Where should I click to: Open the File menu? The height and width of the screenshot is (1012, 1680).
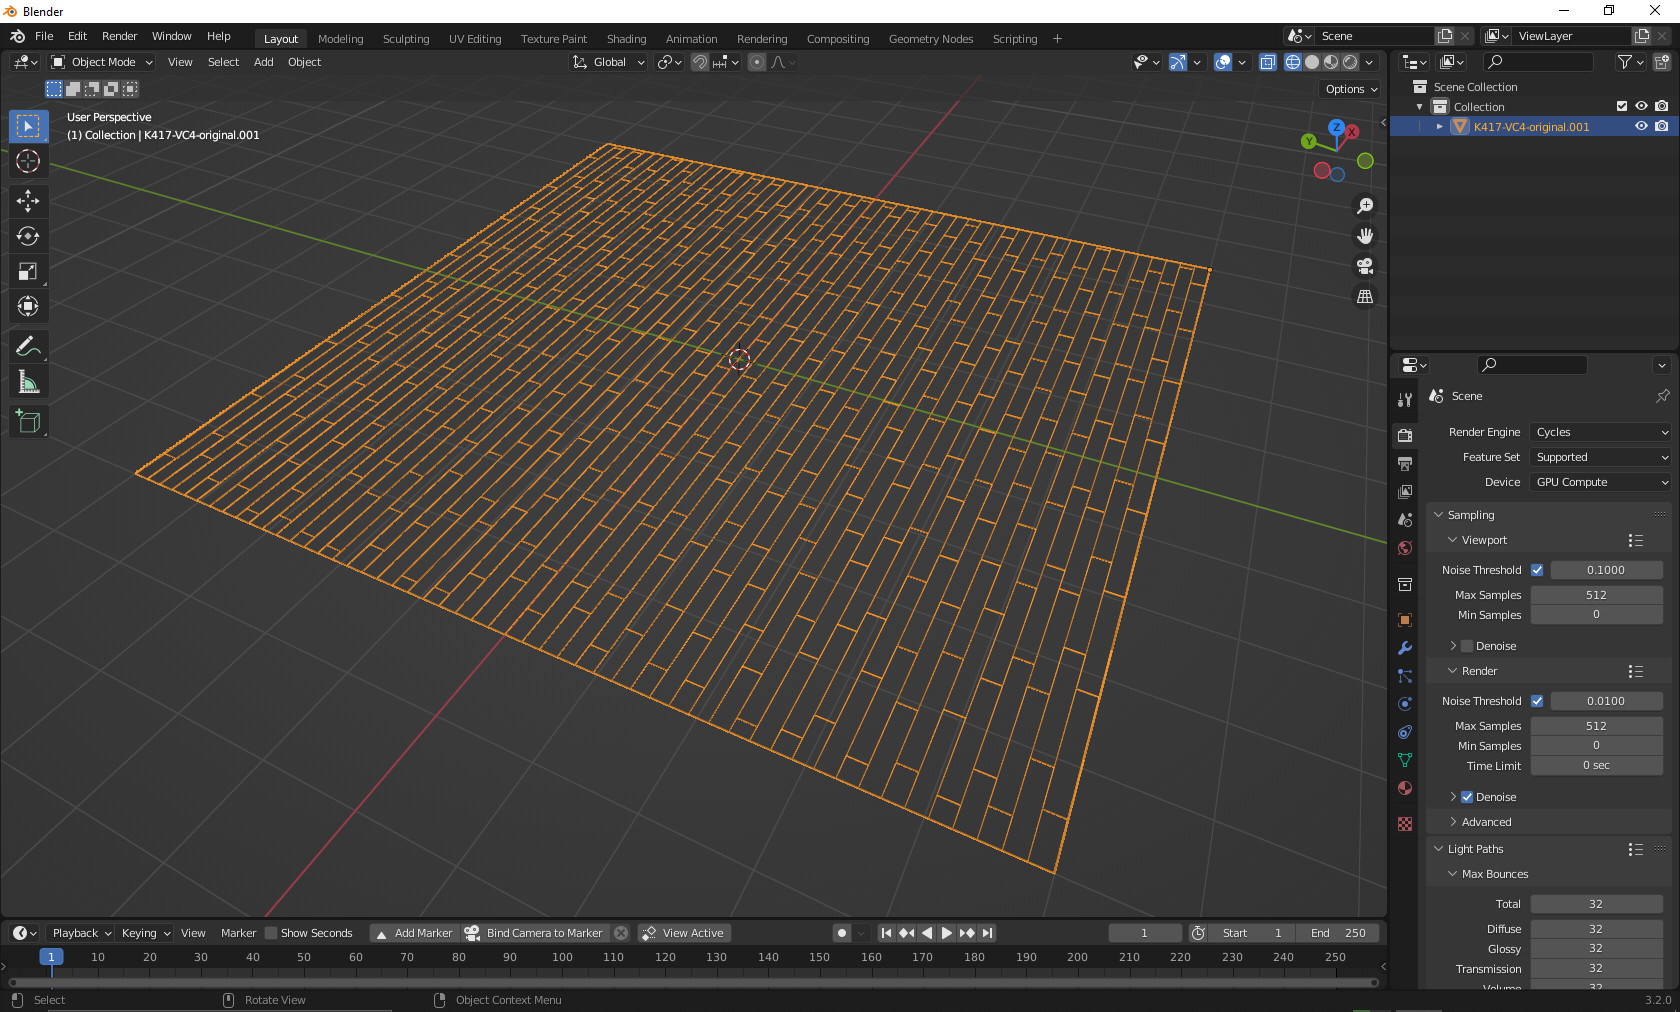click(44, 36)
